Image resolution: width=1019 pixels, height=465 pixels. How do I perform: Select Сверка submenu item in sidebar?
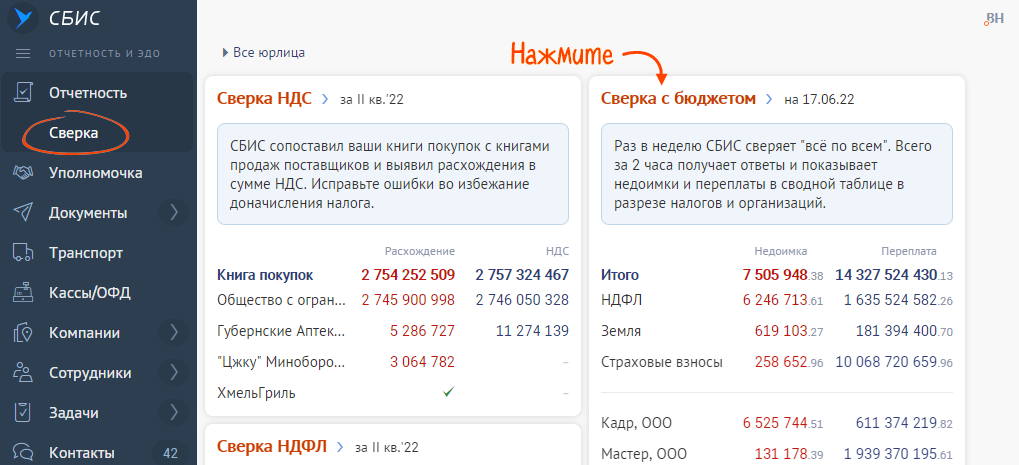[73, 133]
